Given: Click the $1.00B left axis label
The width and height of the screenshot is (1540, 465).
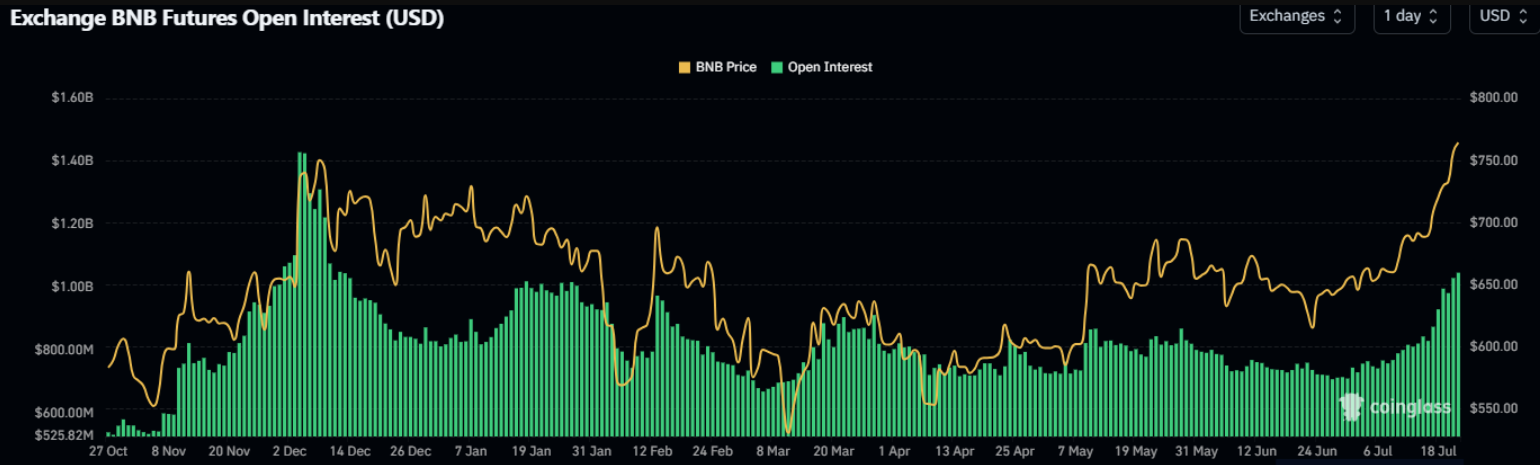Looking at the screenshot, I should [x=72, y=286].
